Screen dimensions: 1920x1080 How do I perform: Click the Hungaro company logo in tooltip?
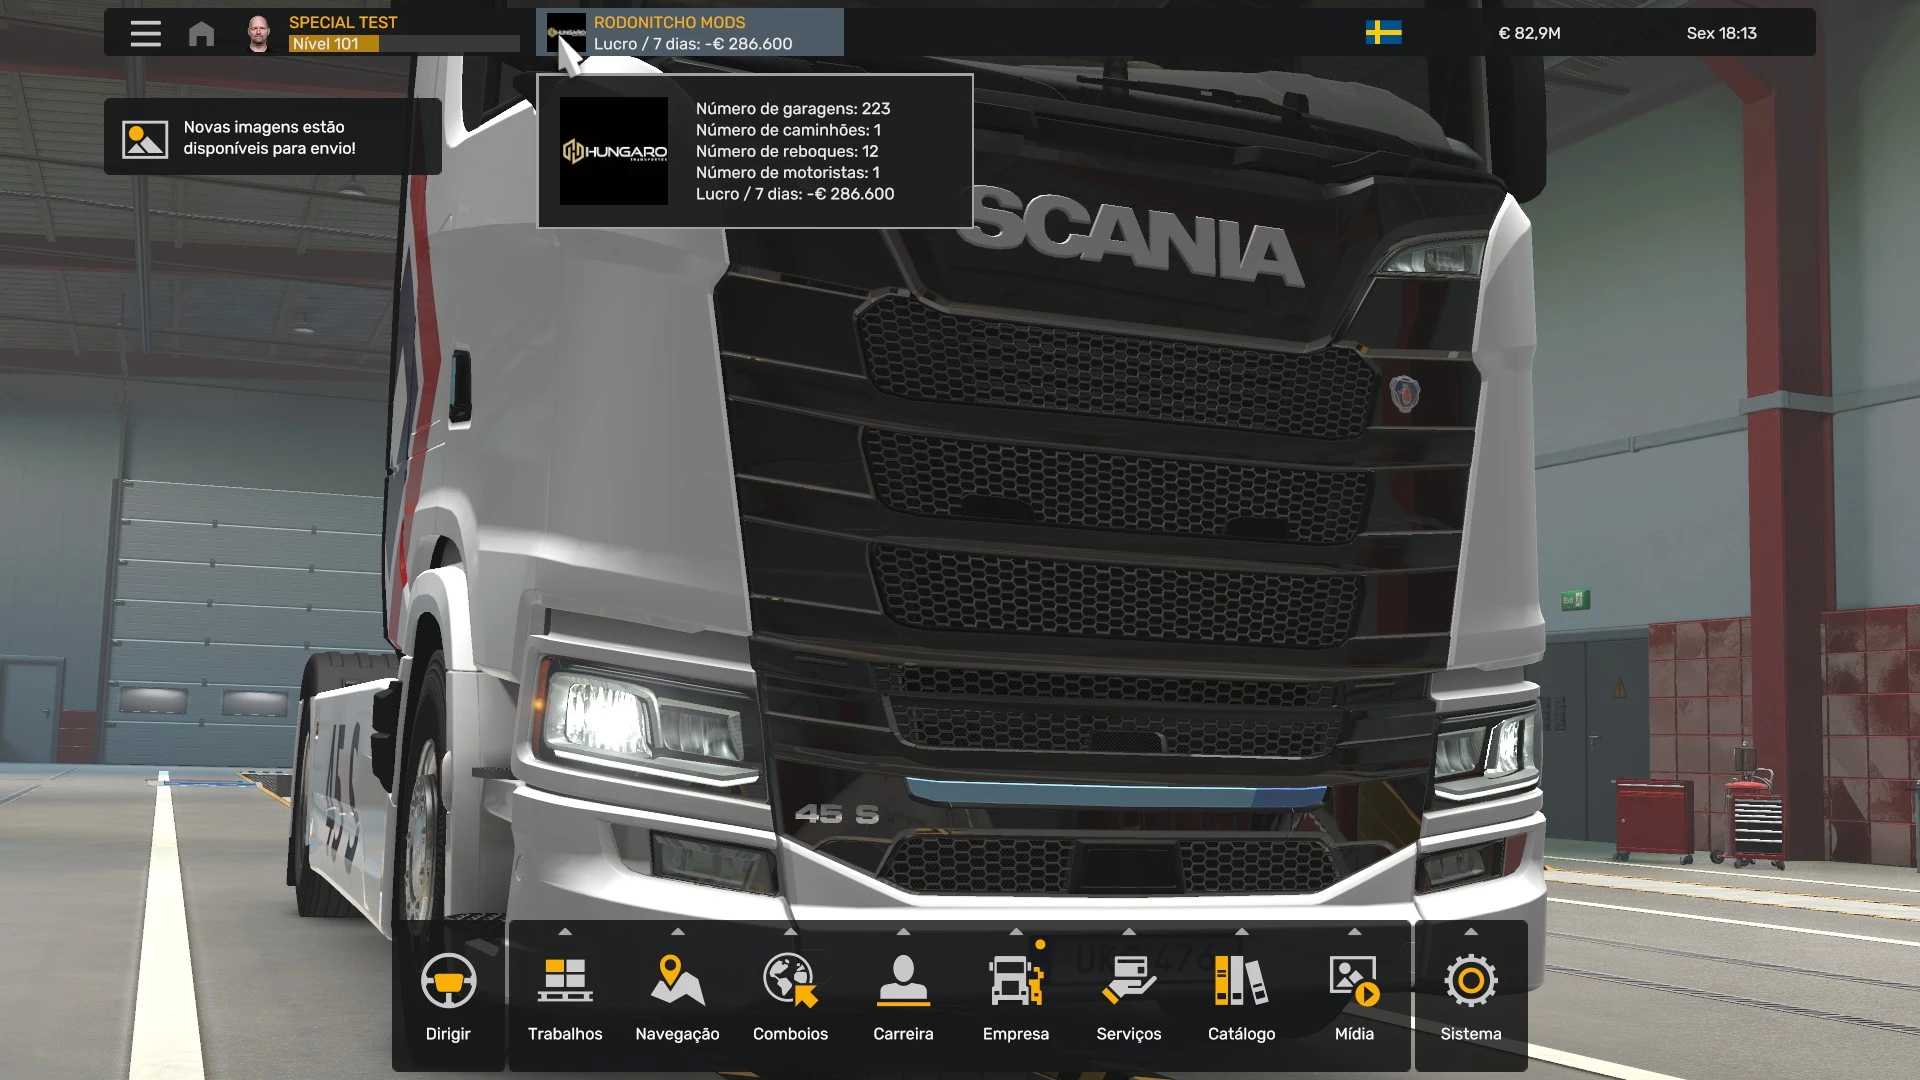click(x=614, y=151)
